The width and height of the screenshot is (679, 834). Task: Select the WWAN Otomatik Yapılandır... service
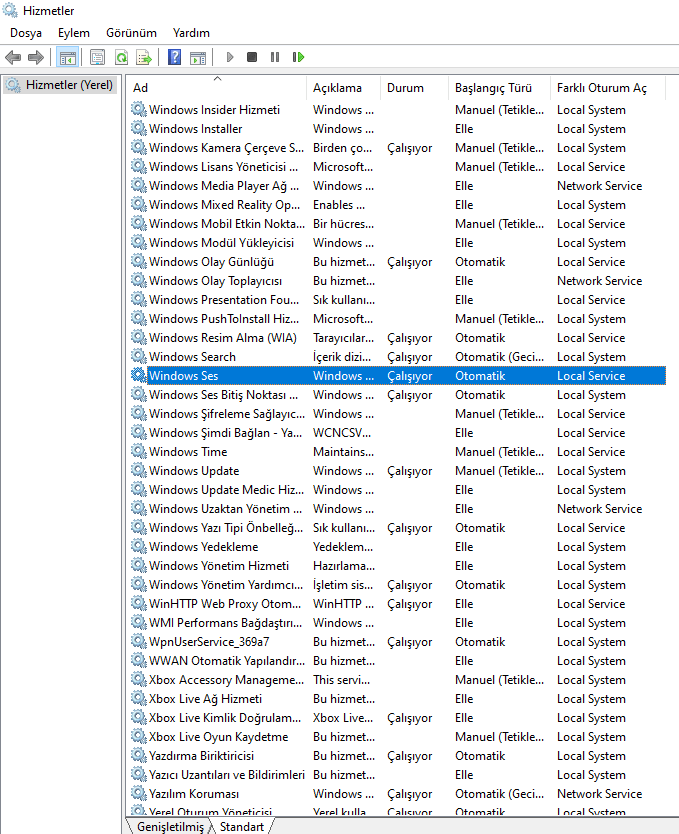pyautogui.click(x=227, y=661)
